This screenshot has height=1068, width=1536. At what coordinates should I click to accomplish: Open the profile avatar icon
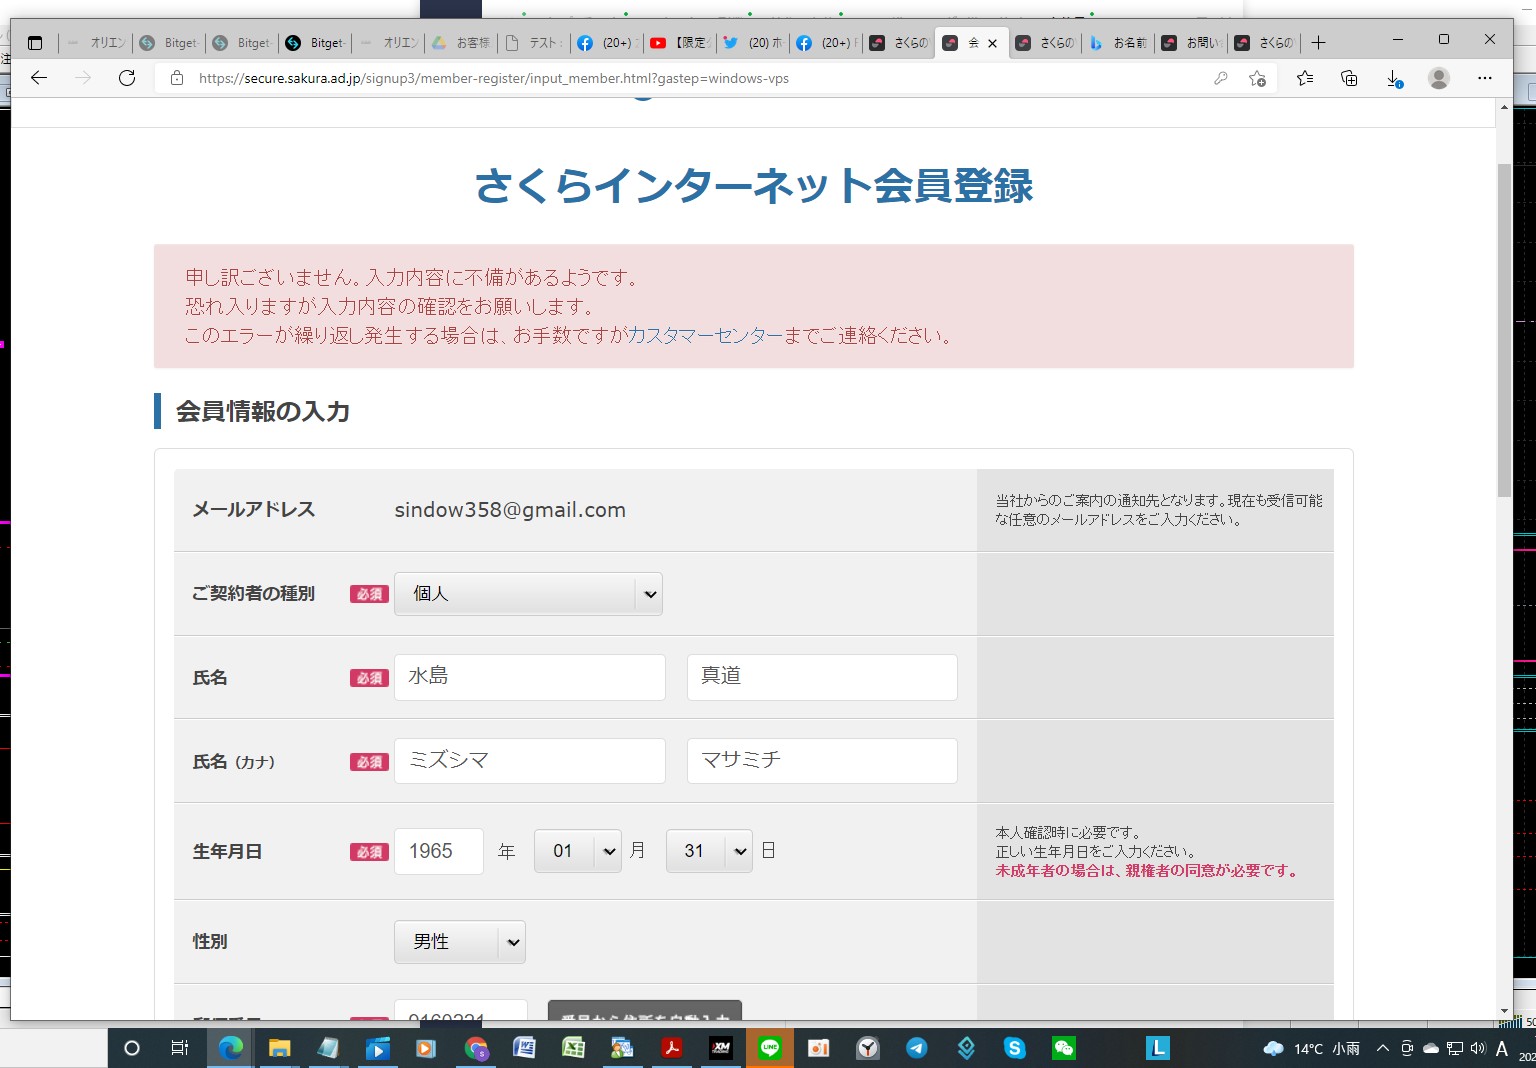click(1439, 78)
